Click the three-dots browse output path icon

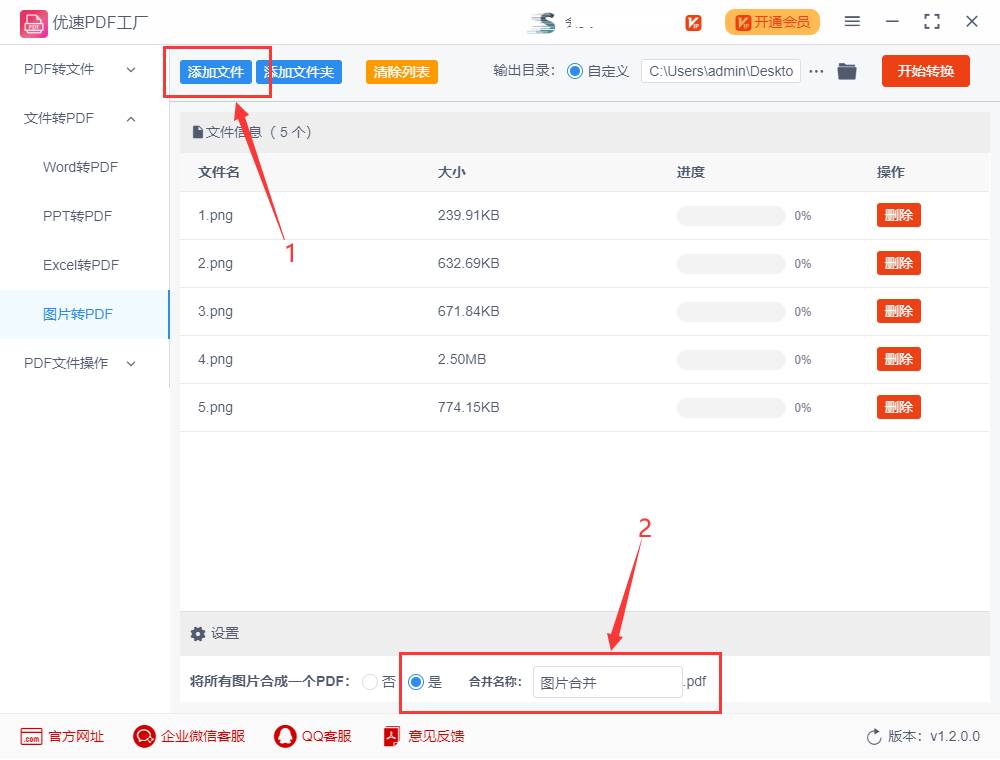816,71
